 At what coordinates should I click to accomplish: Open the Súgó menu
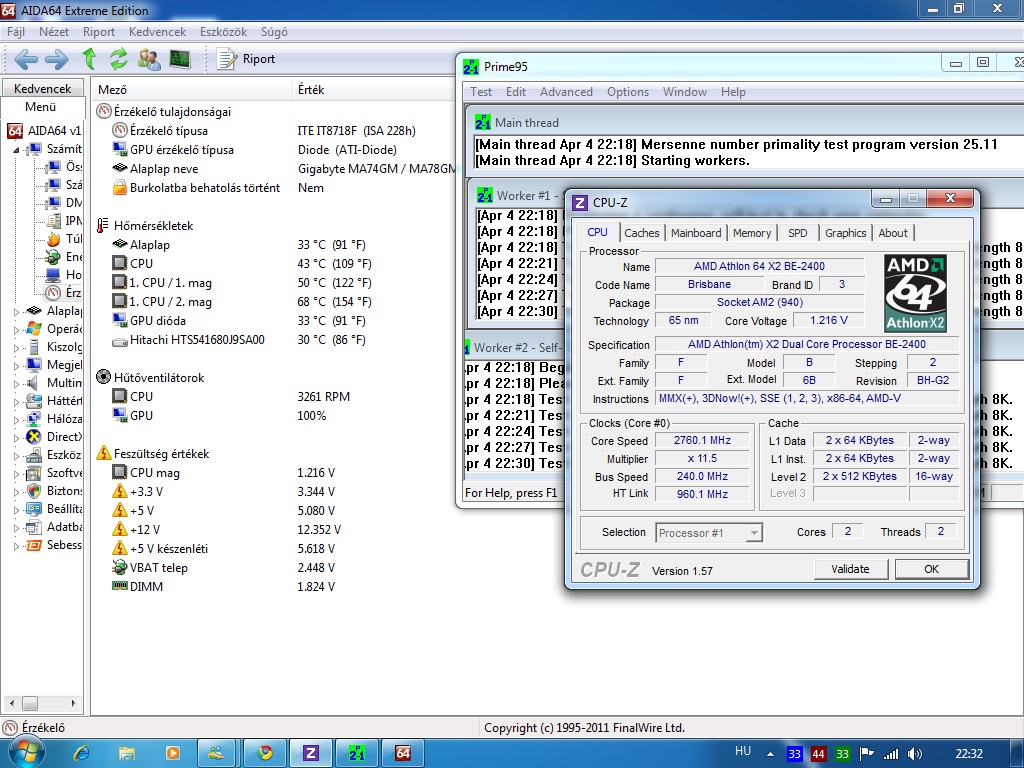click(x=274, y=32)
